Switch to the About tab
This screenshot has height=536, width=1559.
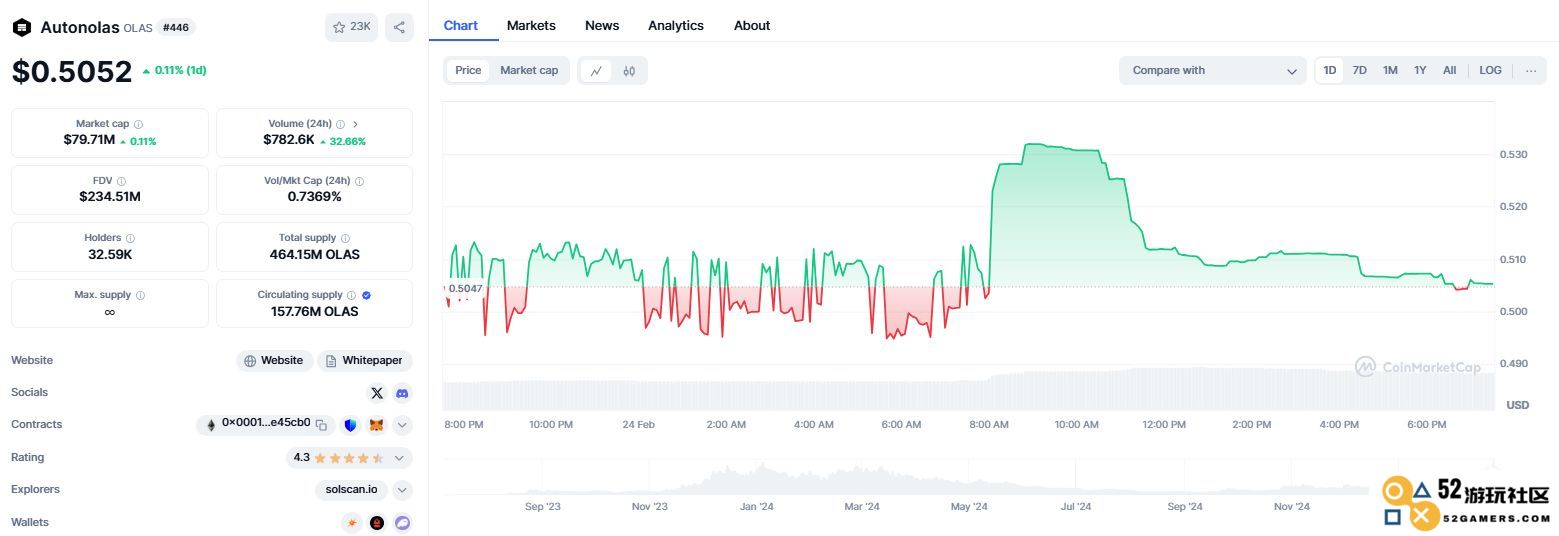tap(752, 25)
